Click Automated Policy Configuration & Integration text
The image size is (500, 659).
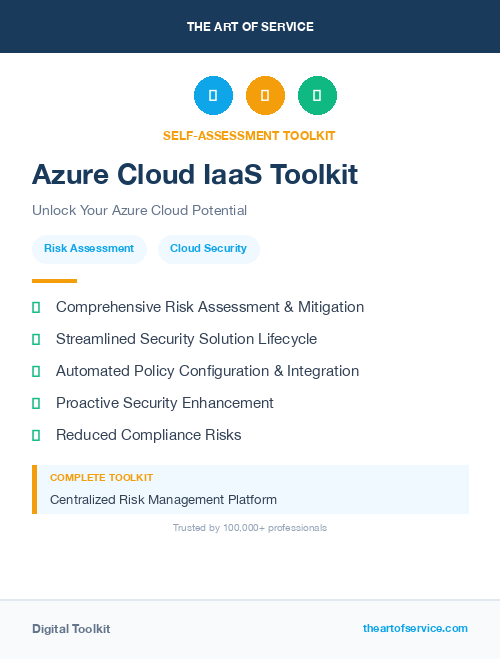[x=207, y=371]
